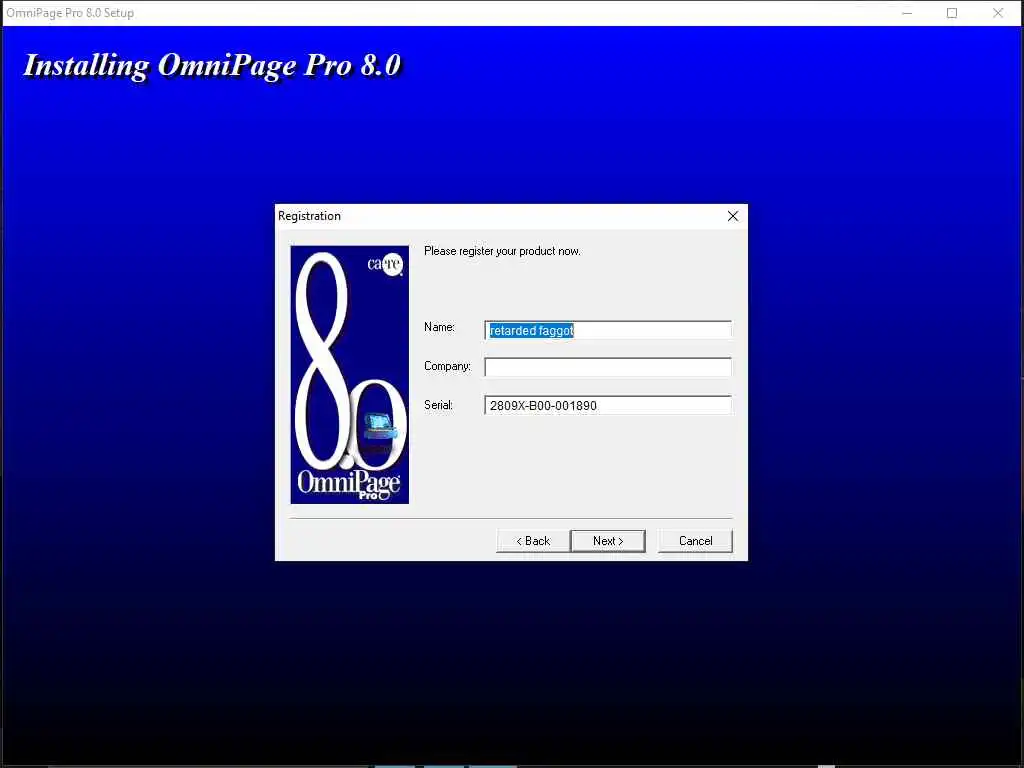Click the 'OmniPage Pro 8.0 Setup' window title
The height and width of the screenshot is (768, 1024).
70,13
